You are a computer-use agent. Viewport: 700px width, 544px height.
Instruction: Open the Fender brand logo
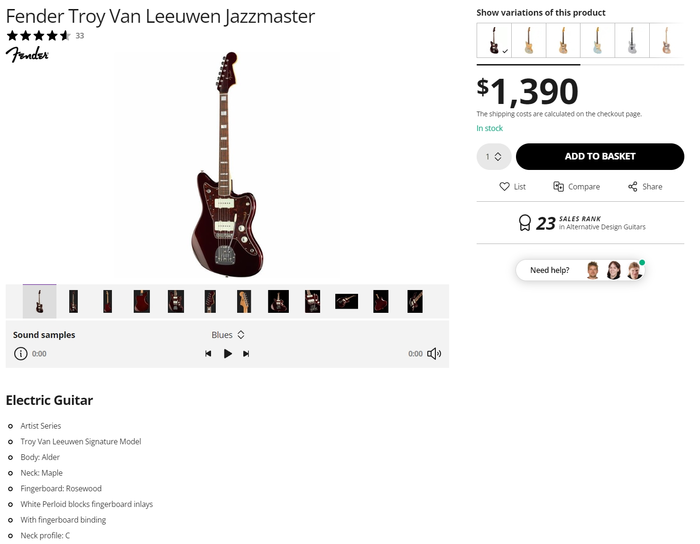27,54
